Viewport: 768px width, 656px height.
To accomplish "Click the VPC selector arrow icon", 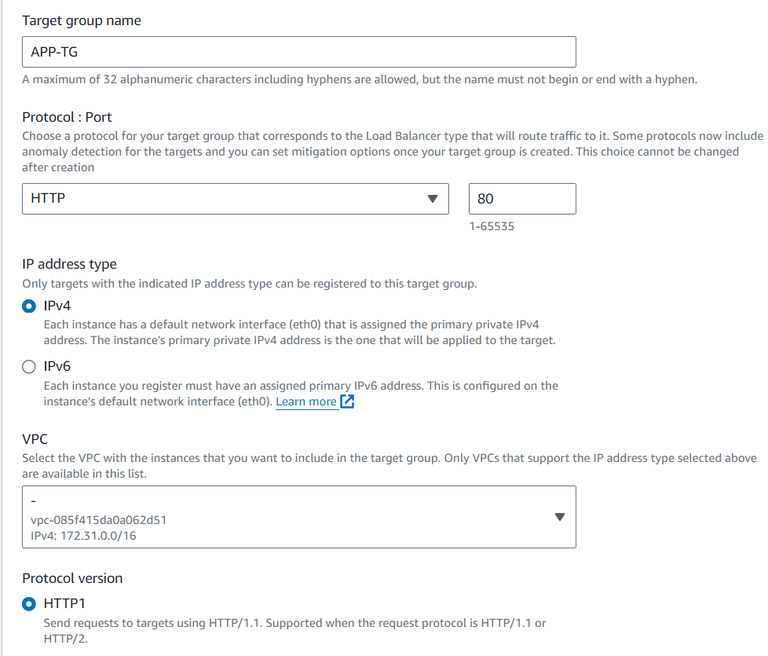I will pyautogui.click(x=559, y=517).
